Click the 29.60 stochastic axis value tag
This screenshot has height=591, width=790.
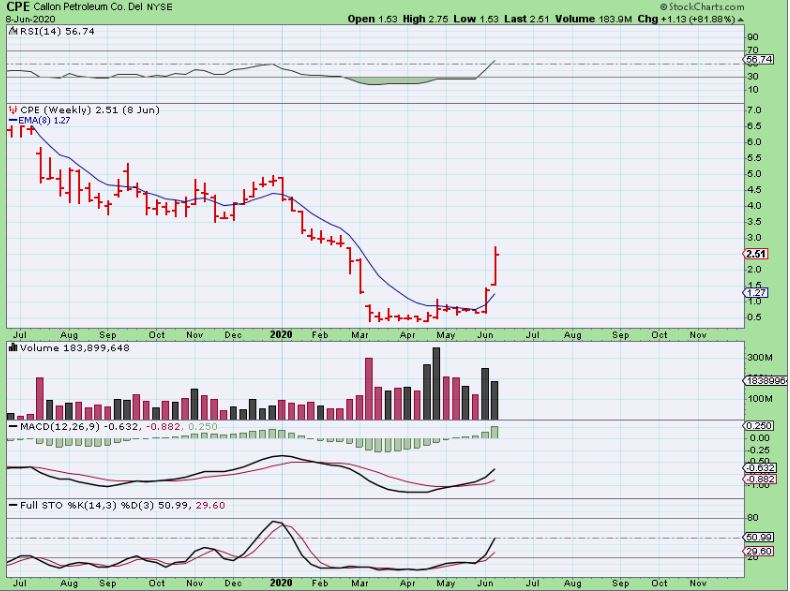(x=759, y=551)
